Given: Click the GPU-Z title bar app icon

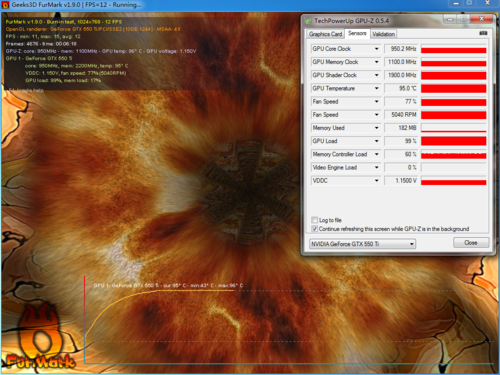Looking at the screenshot, I should [x=309, y=21].
